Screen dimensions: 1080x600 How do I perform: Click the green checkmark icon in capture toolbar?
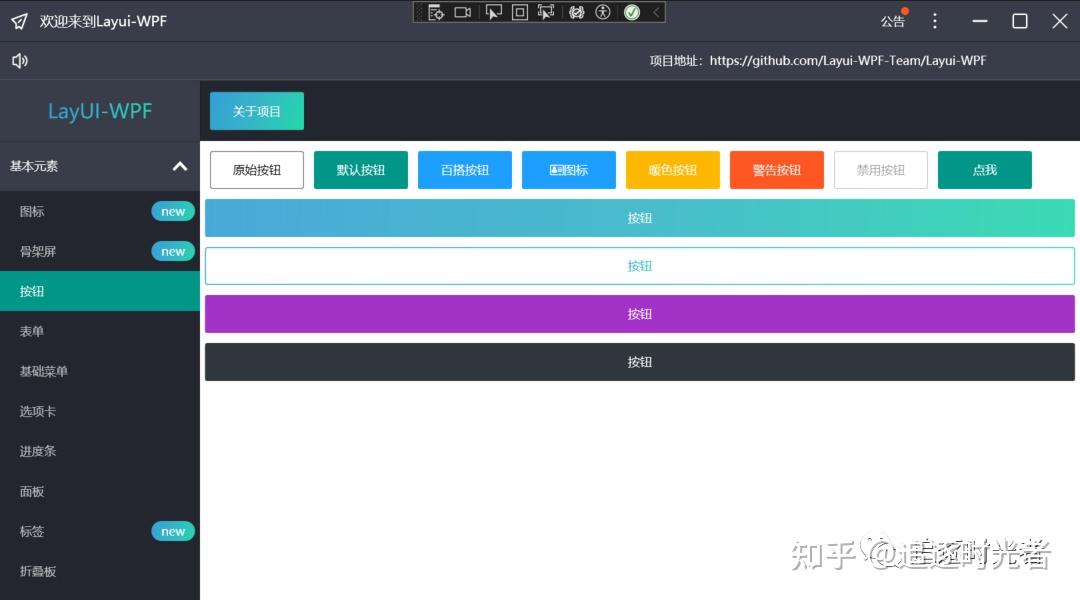coord(631,12)
